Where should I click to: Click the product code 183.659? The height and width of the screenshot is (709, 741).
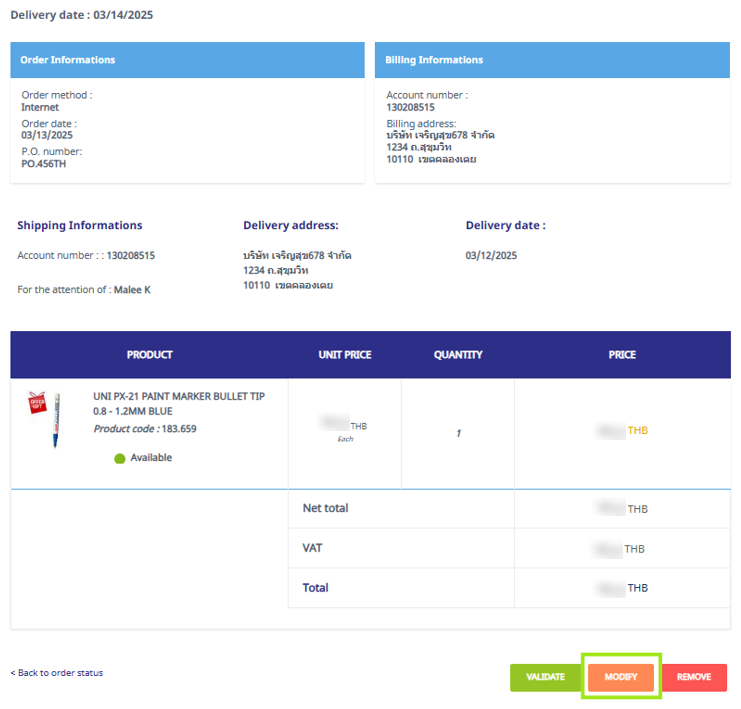point(178,429)
